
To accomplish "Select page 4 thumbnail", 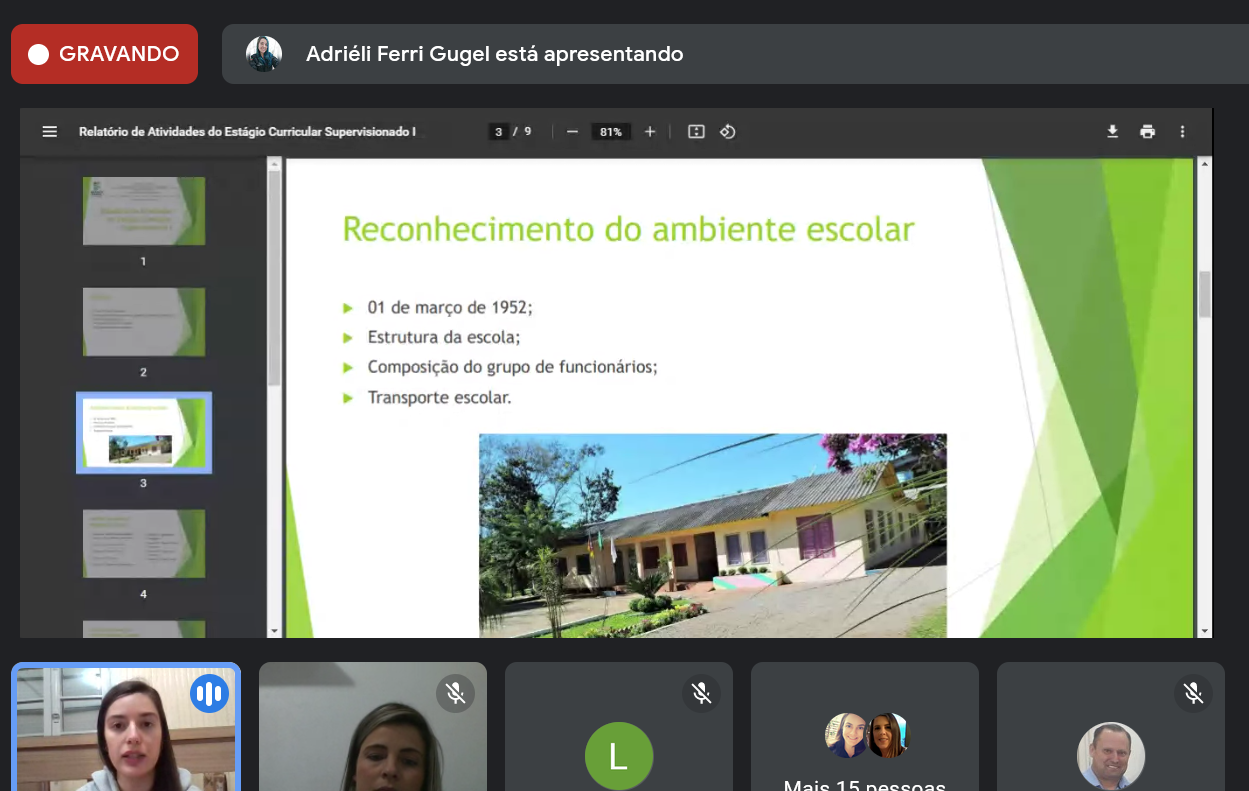I will [x=143, y=543].
